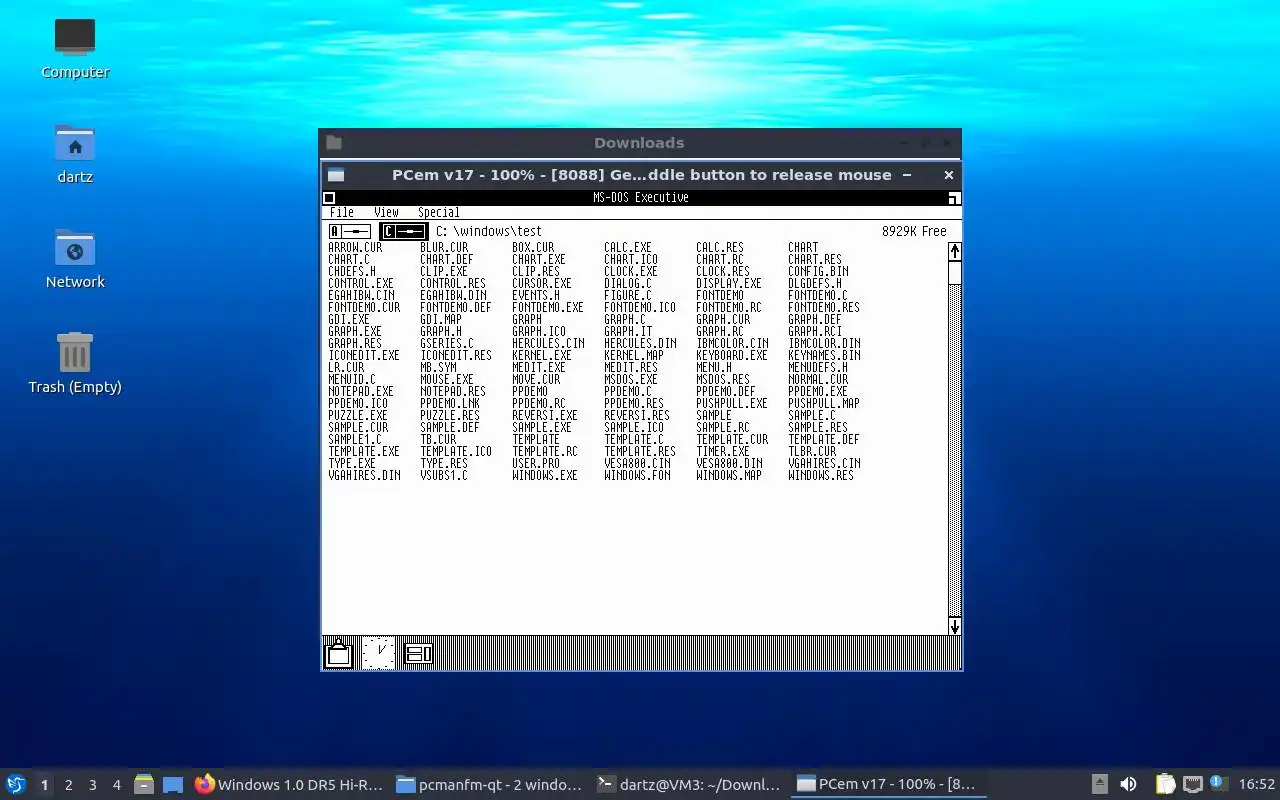The height and width of the screenshot is (800, 1280).
Task: Select file TIMER.EXE in the list
Action: click(723, 451)
